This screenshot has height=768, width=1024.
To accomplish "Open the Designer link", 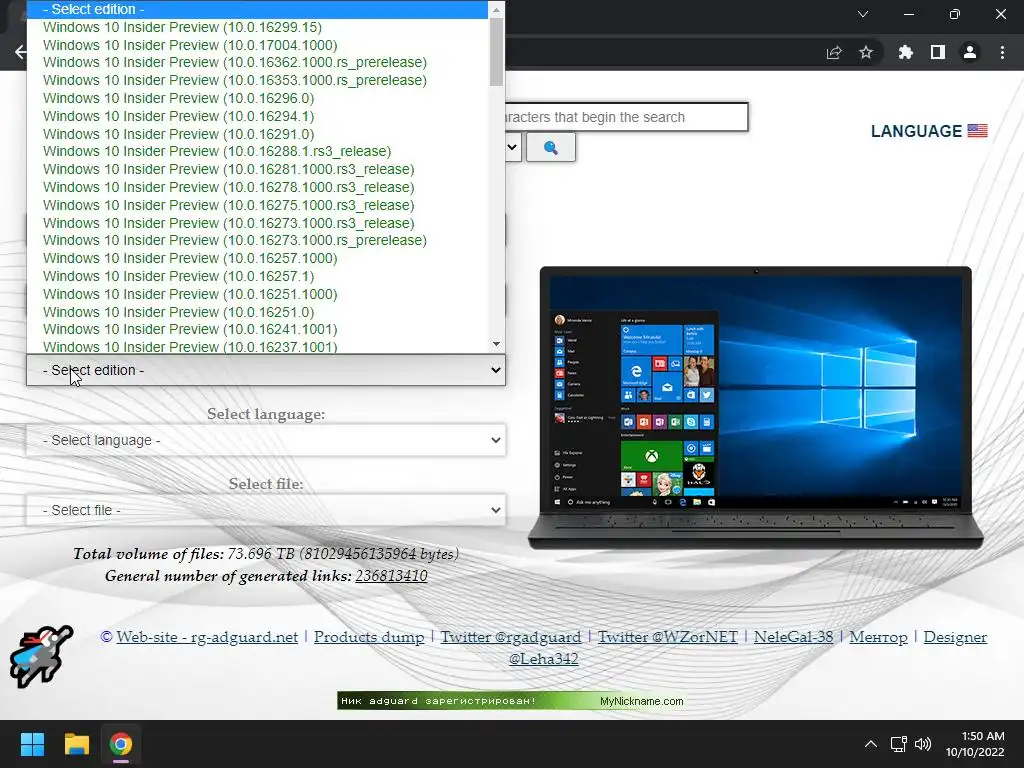I will pyautogui.click(x=955, y=637).
